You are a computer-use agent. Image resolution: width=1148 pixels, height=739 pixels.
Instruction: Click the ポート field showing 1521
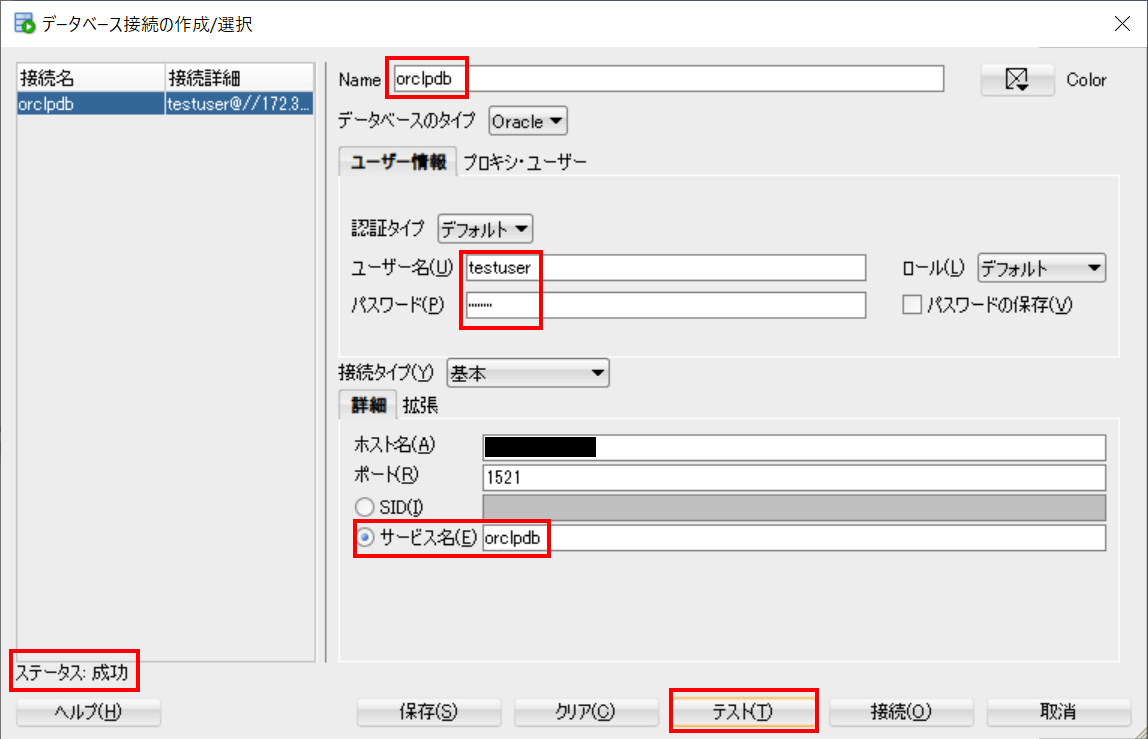(794, 478)
